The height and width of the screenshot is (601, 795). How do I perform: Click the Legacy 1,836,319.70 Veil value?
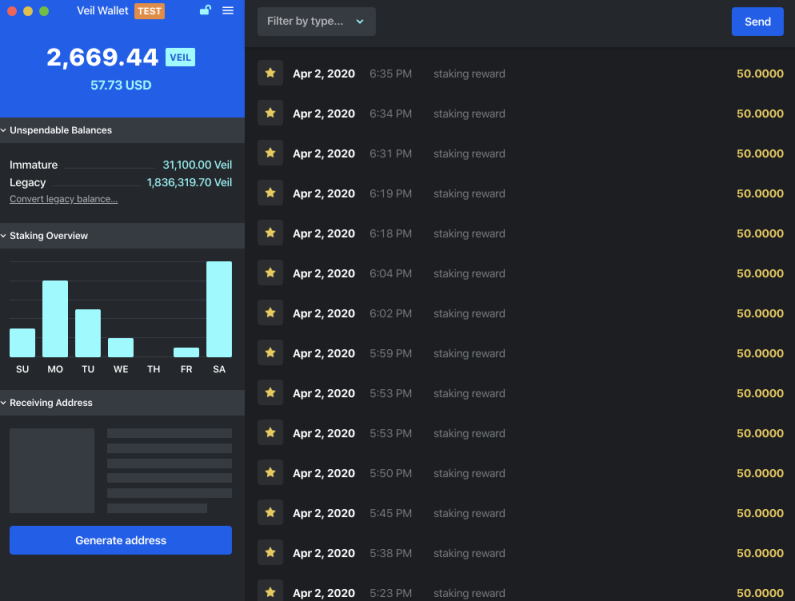189,183
